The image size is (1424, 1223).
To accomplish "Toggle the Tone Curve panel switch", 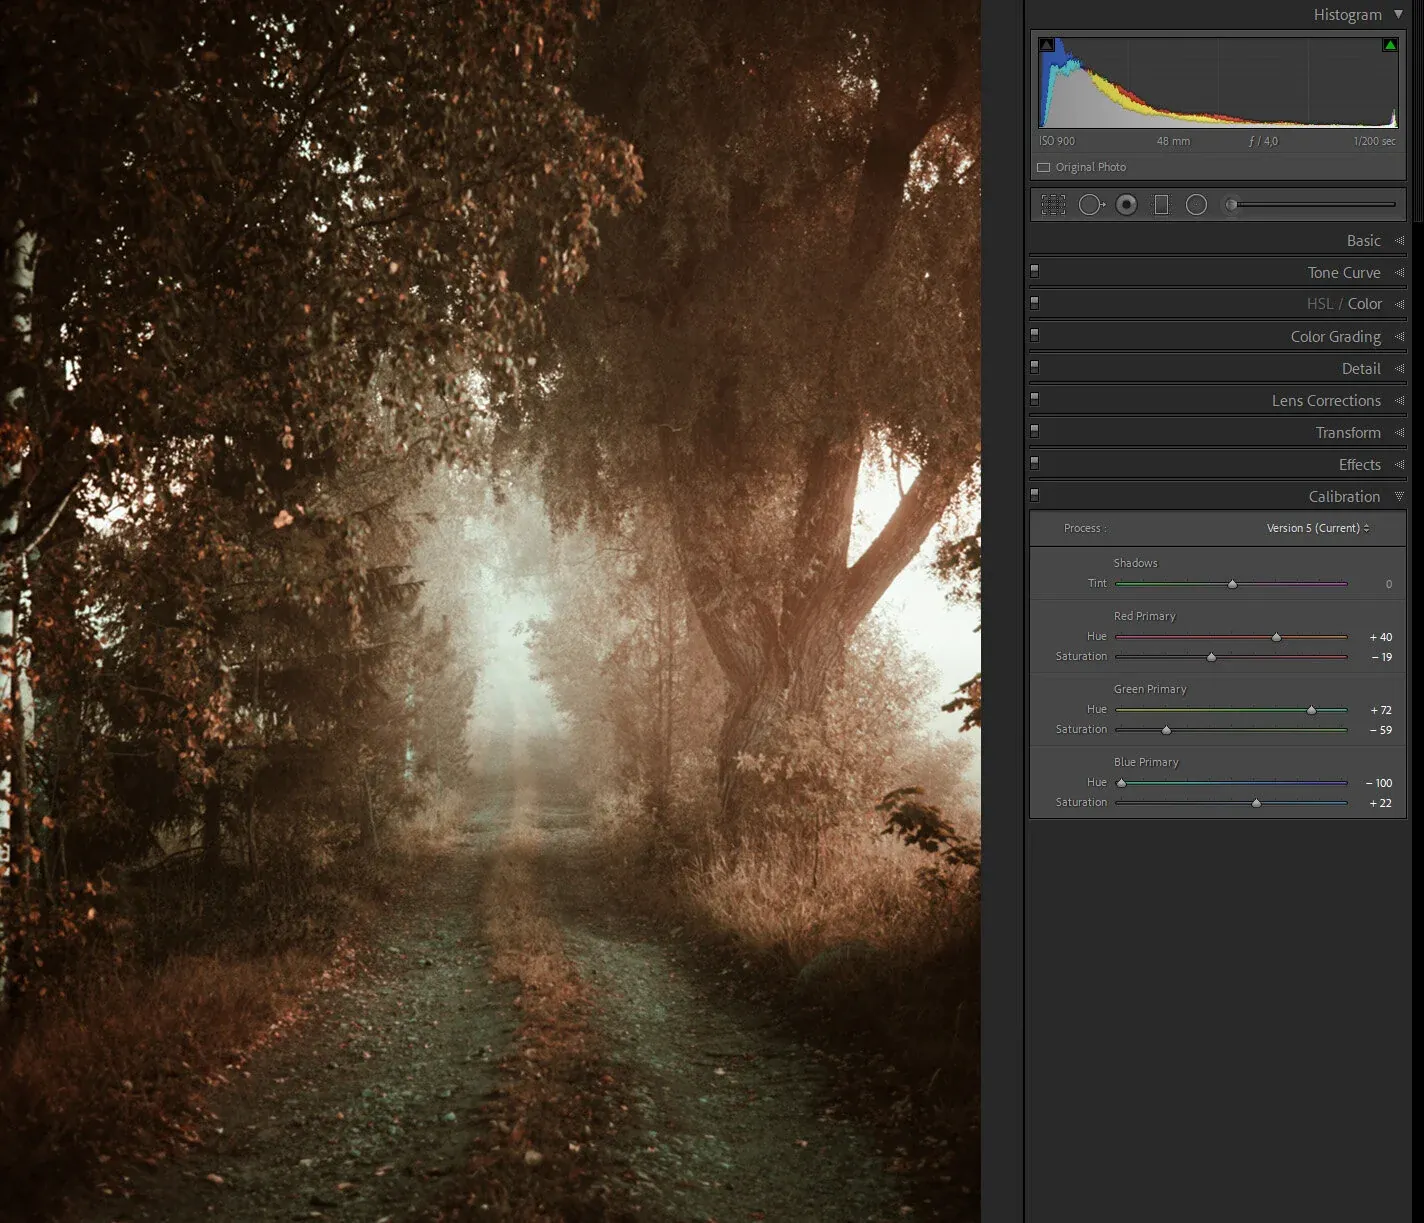I will (1035, 271).
